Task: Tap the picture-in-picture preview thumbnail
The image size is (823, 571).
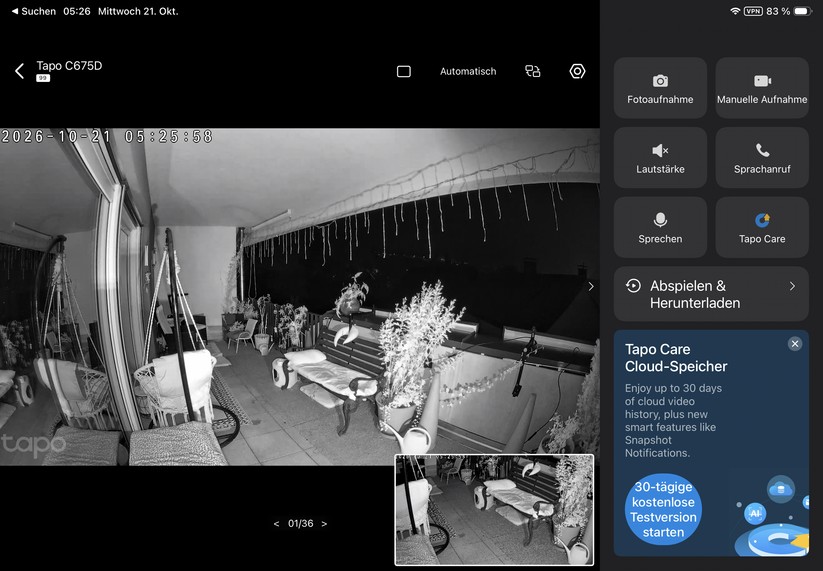Action: pyautogui.click(x=494, y=510)
